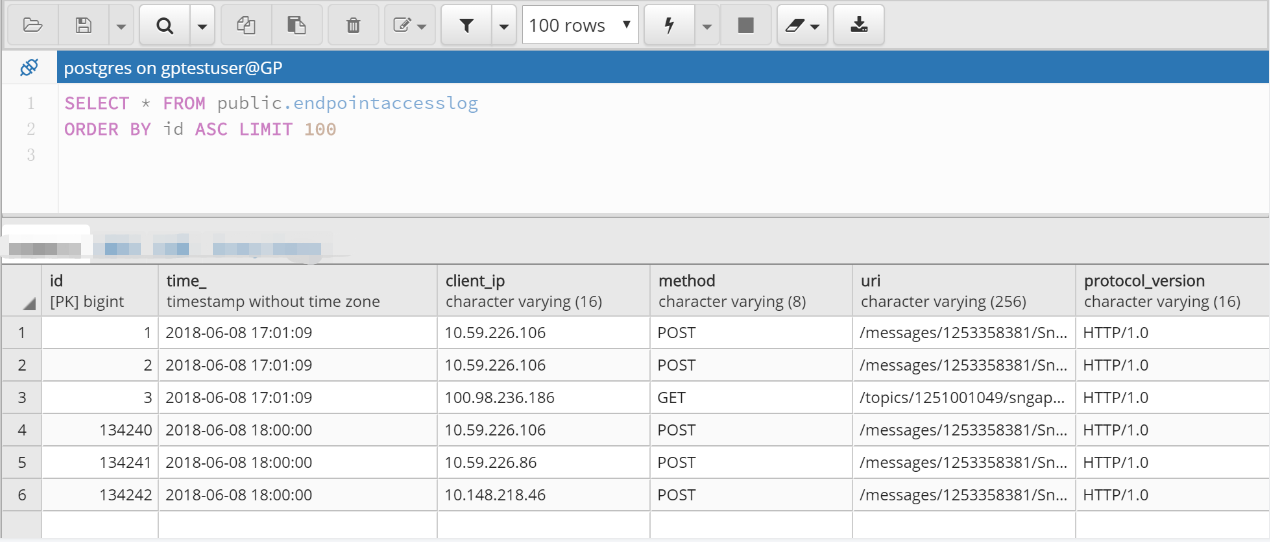Expand the Filter options dropdown arrow

point(503,25)
